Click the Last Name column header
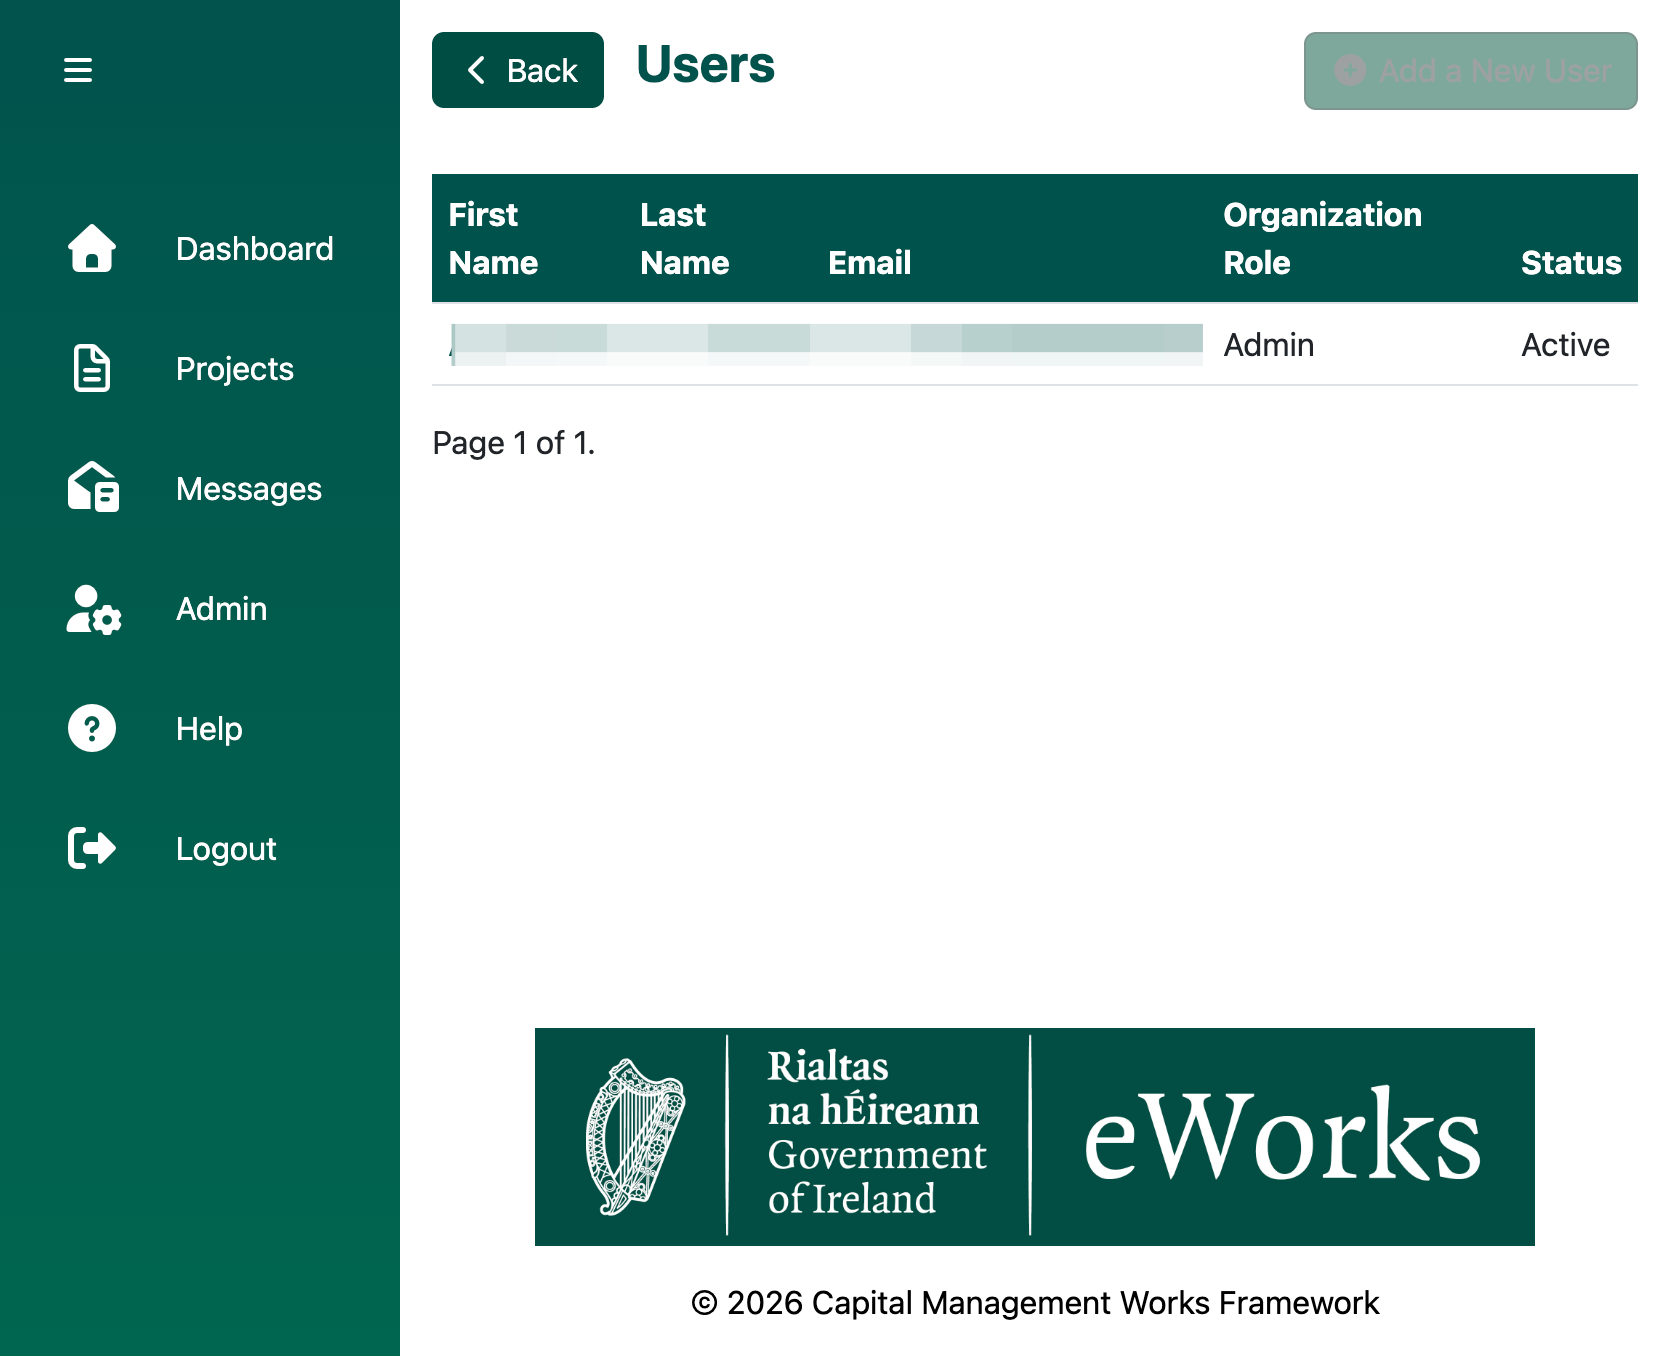This screenshot has height=1356, width=1670. 685,238
